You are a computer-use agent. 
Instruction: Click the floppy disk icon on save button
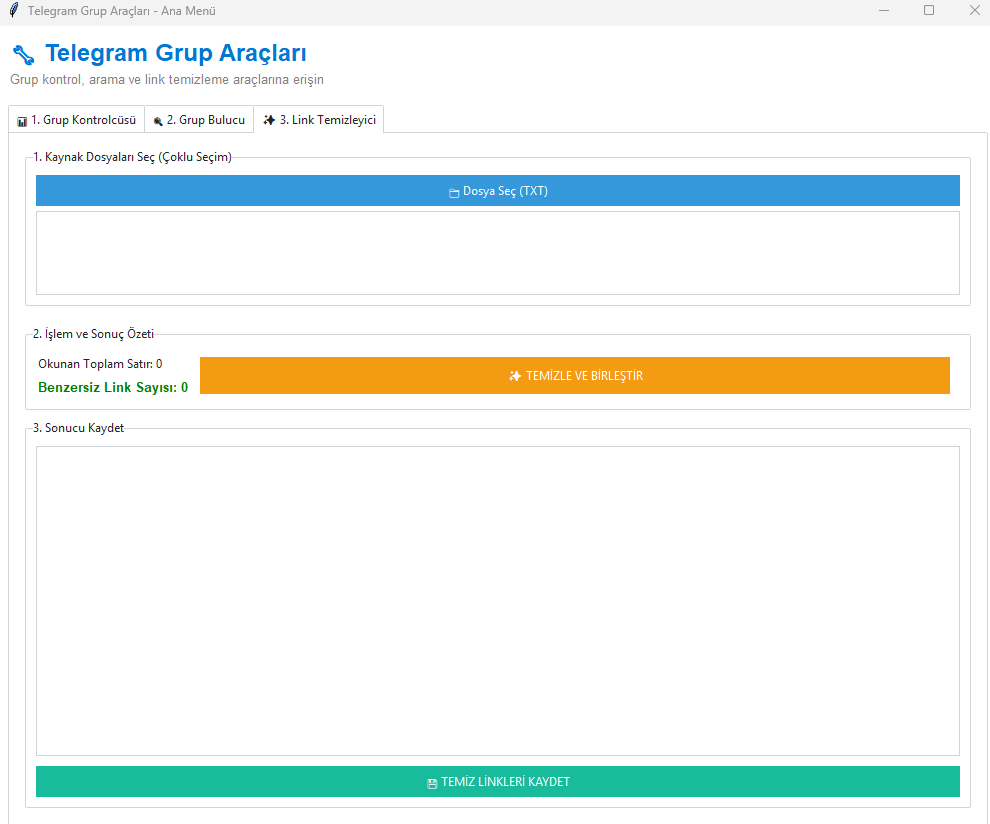432,783
